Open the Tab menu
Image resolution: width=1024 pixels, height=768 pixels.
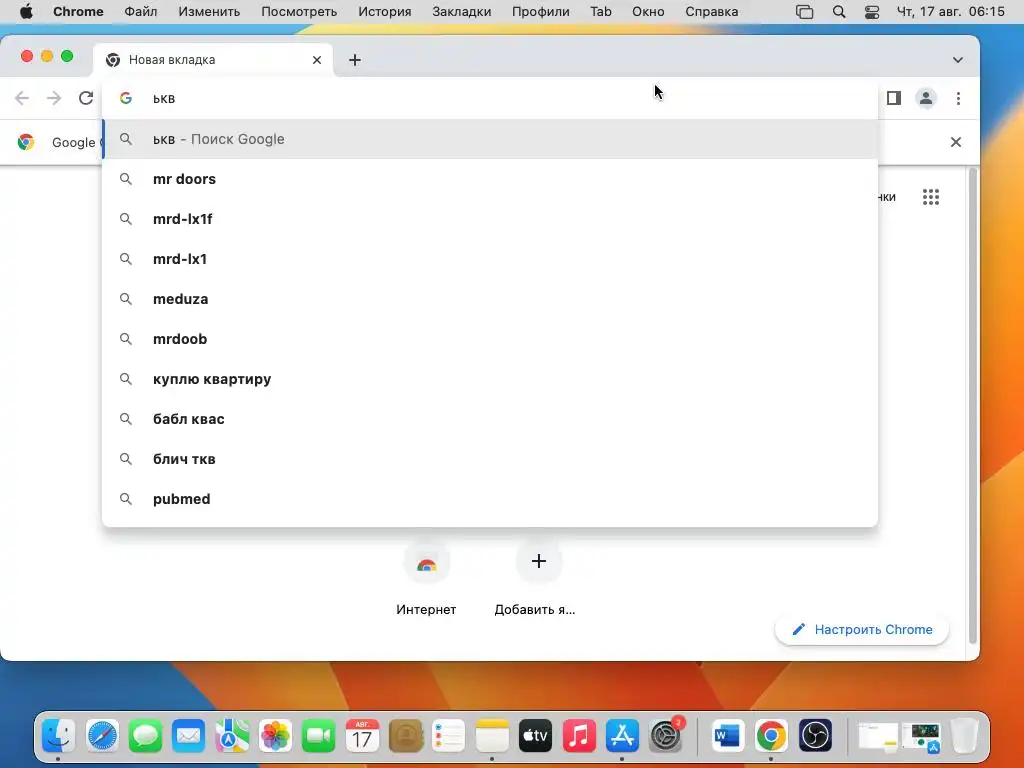coord(601,12)
